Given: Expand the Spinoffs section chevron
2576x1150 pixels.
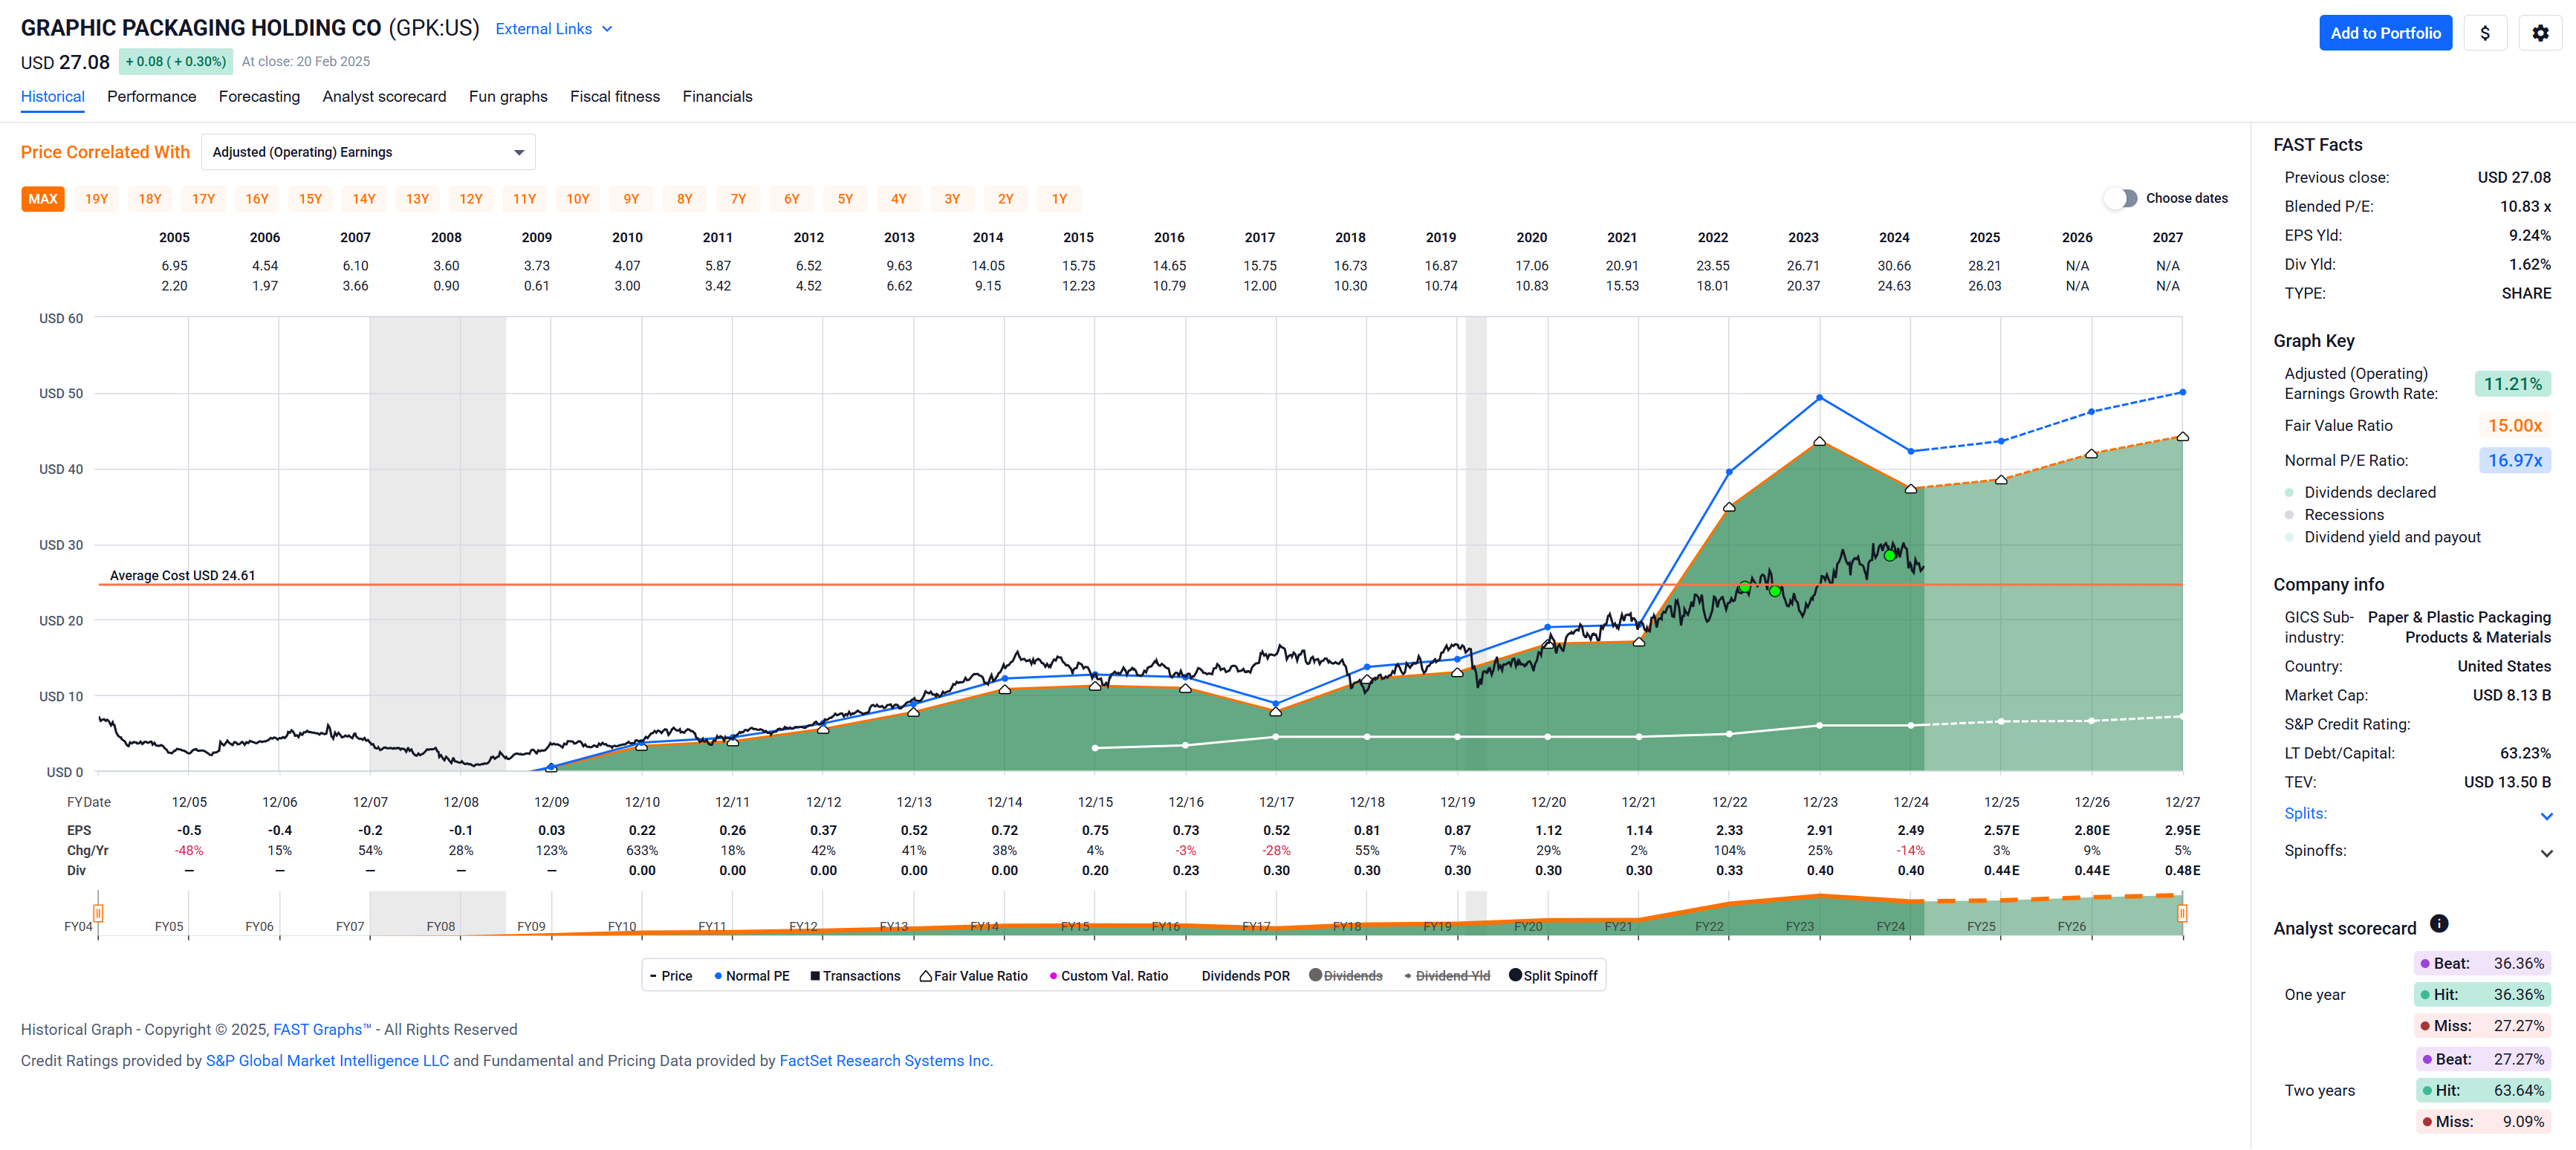Looking at the screenshot, I should tap(2546, 853).
